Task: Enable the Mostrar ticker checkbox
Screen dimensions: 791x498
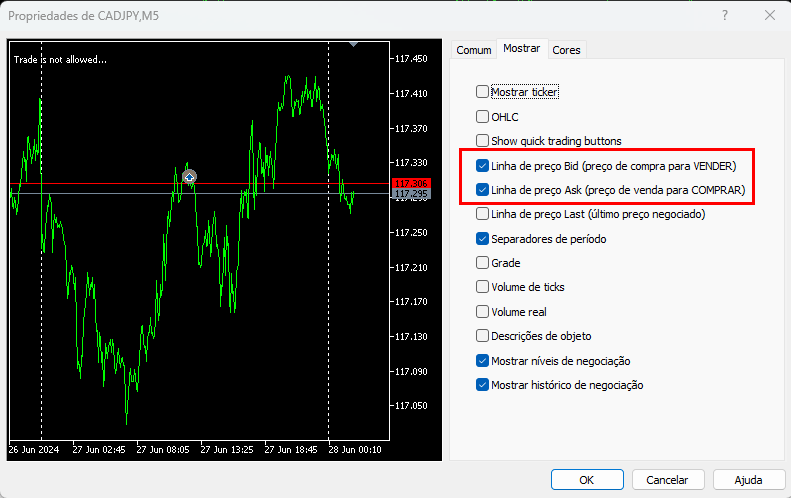Action: [482, 92]
